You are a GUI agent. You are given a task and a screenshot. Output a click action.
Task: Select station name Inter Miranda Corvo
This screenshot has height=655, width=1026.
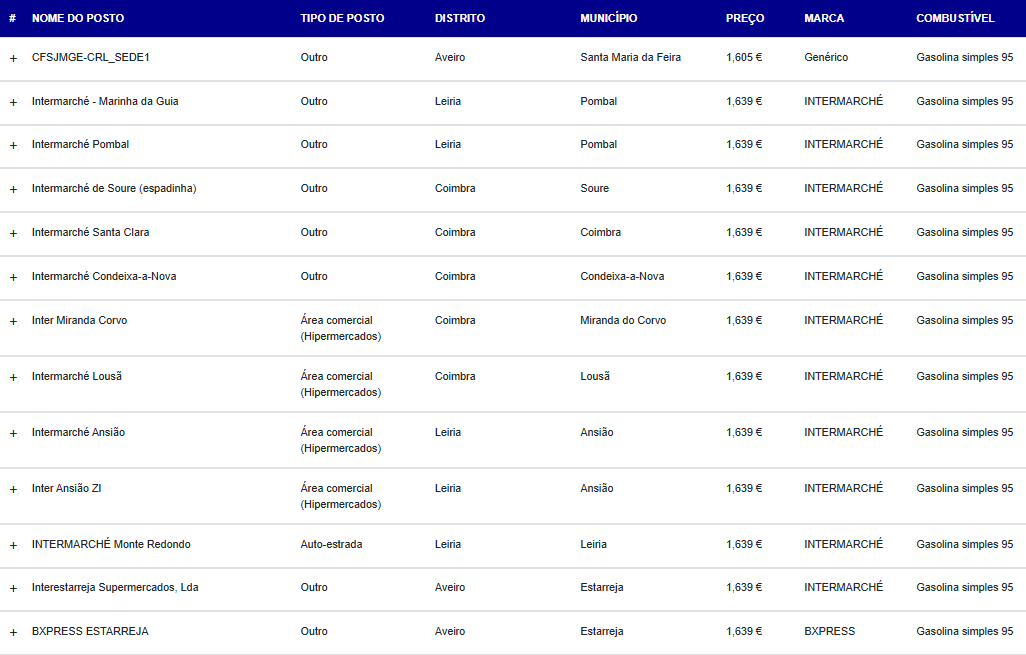(79, 321)
